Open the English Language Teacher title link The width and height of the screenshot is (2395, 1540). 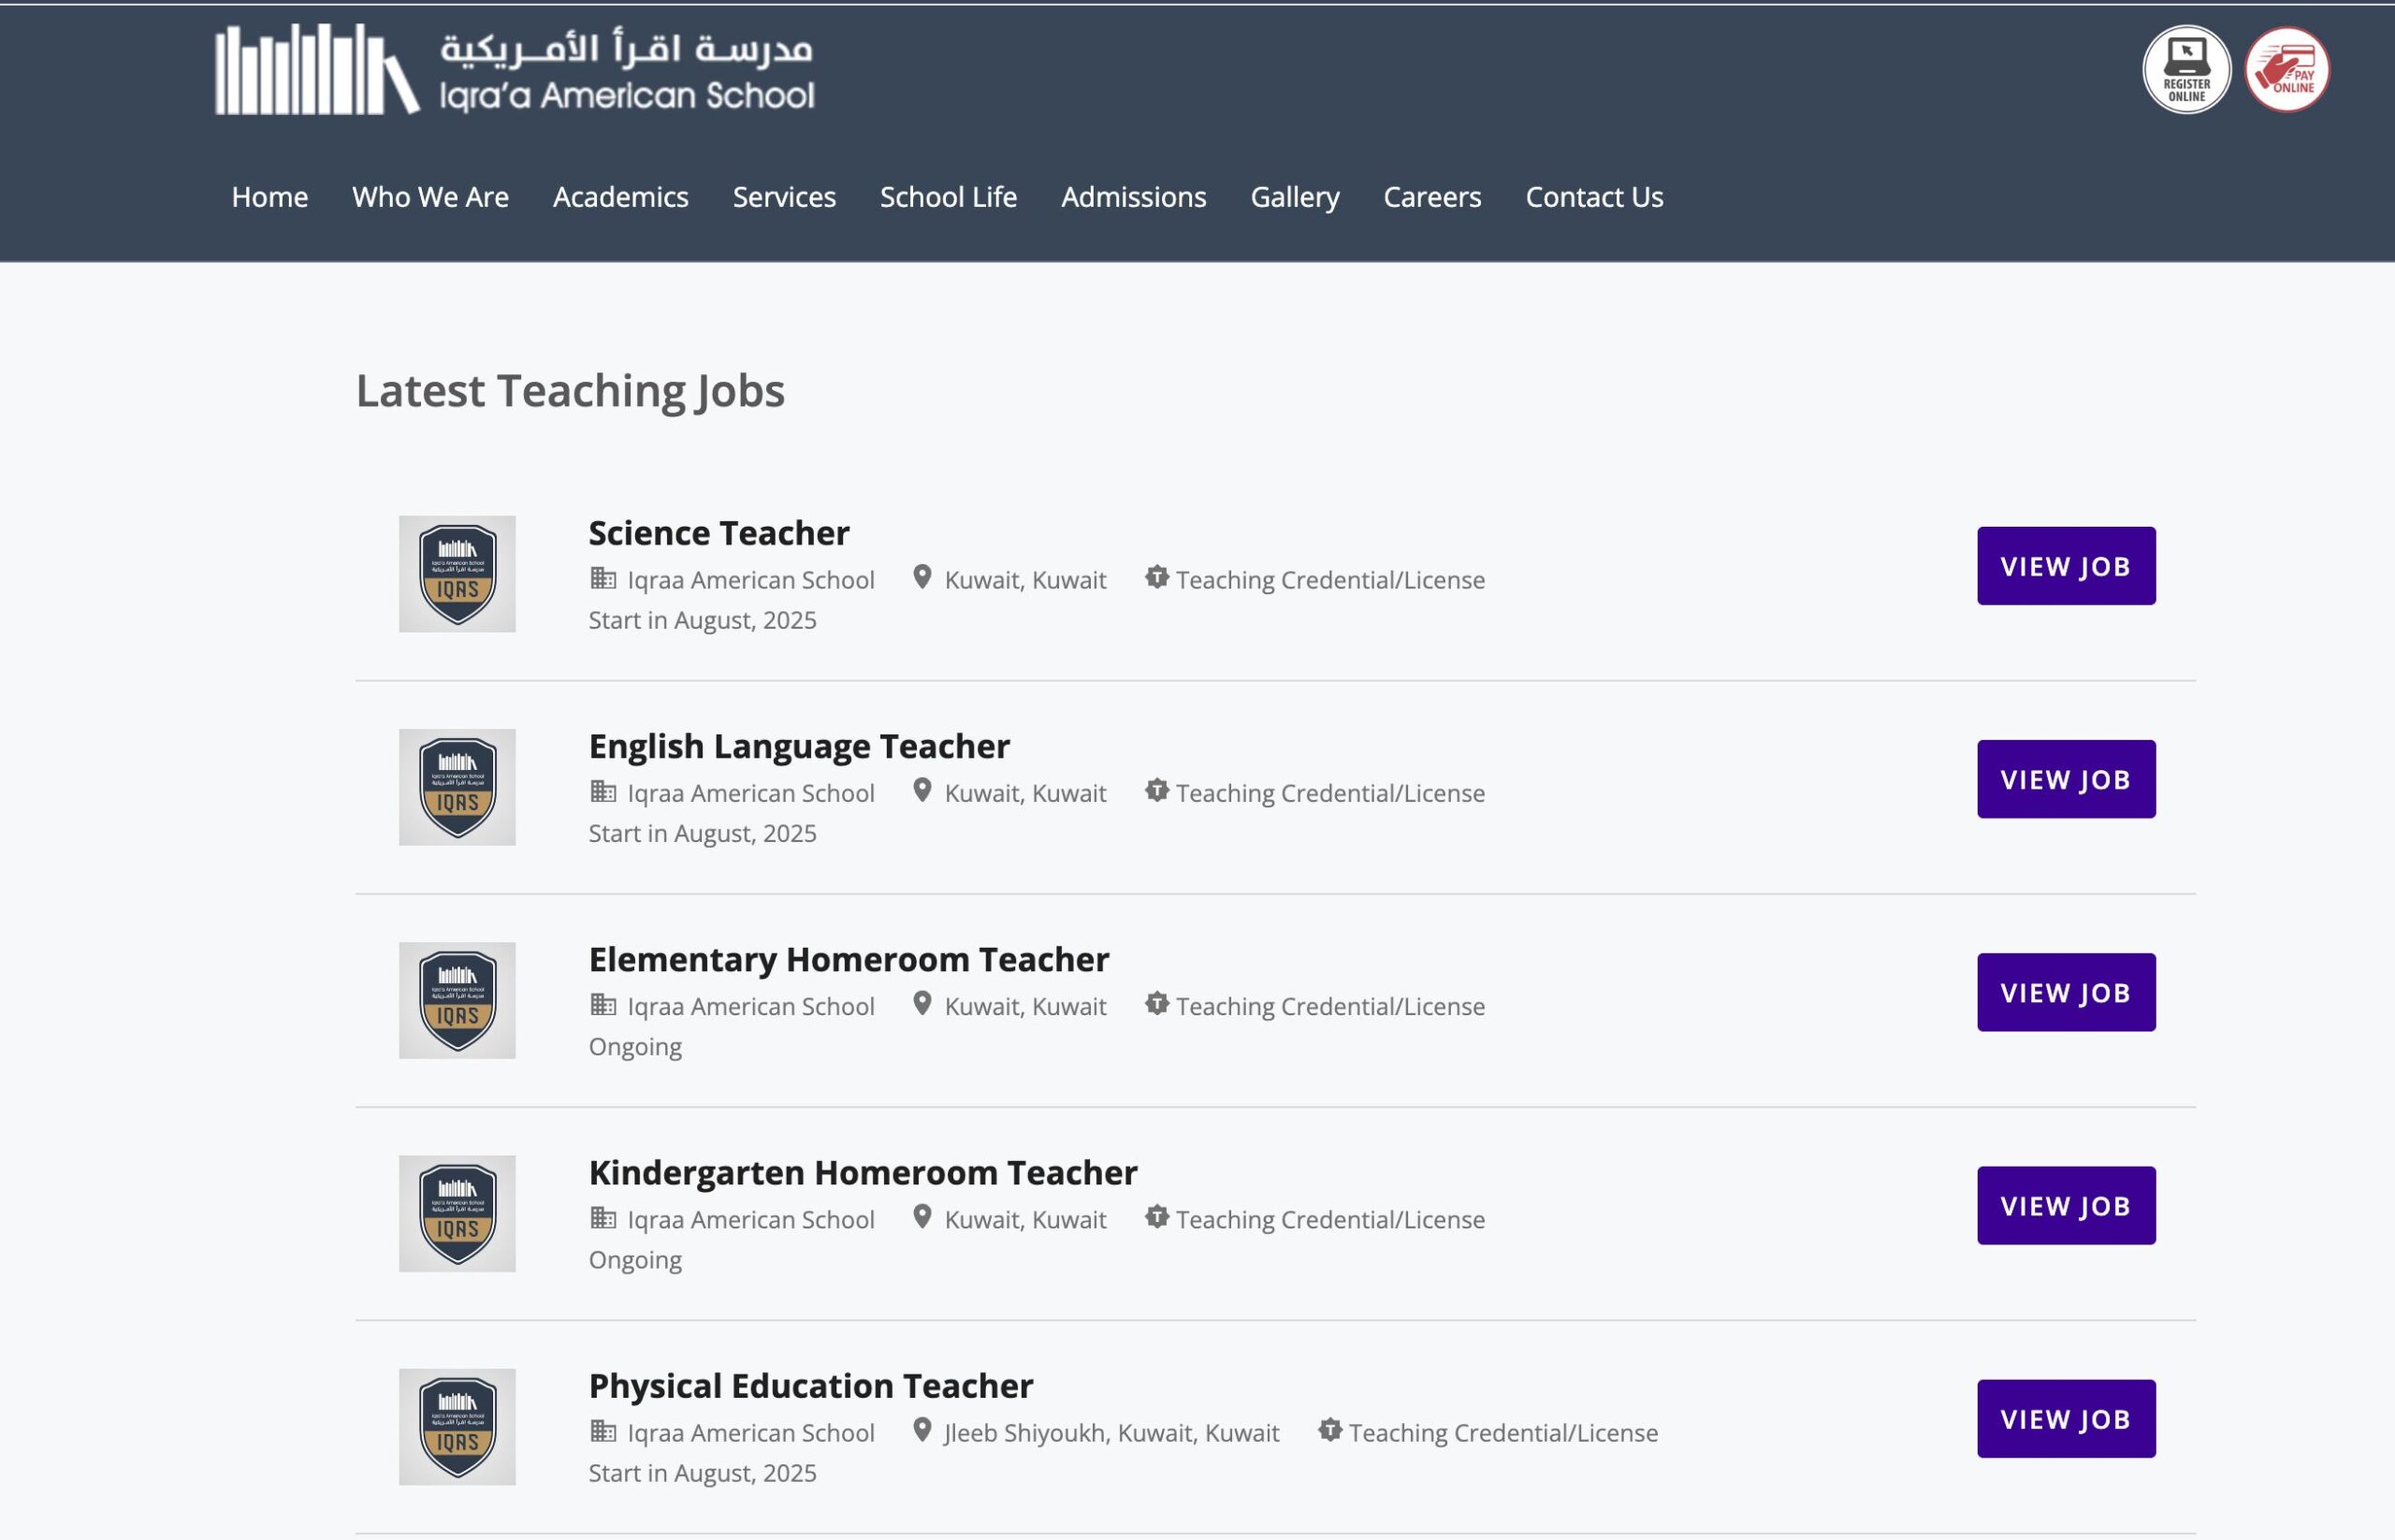coord(799,747)
